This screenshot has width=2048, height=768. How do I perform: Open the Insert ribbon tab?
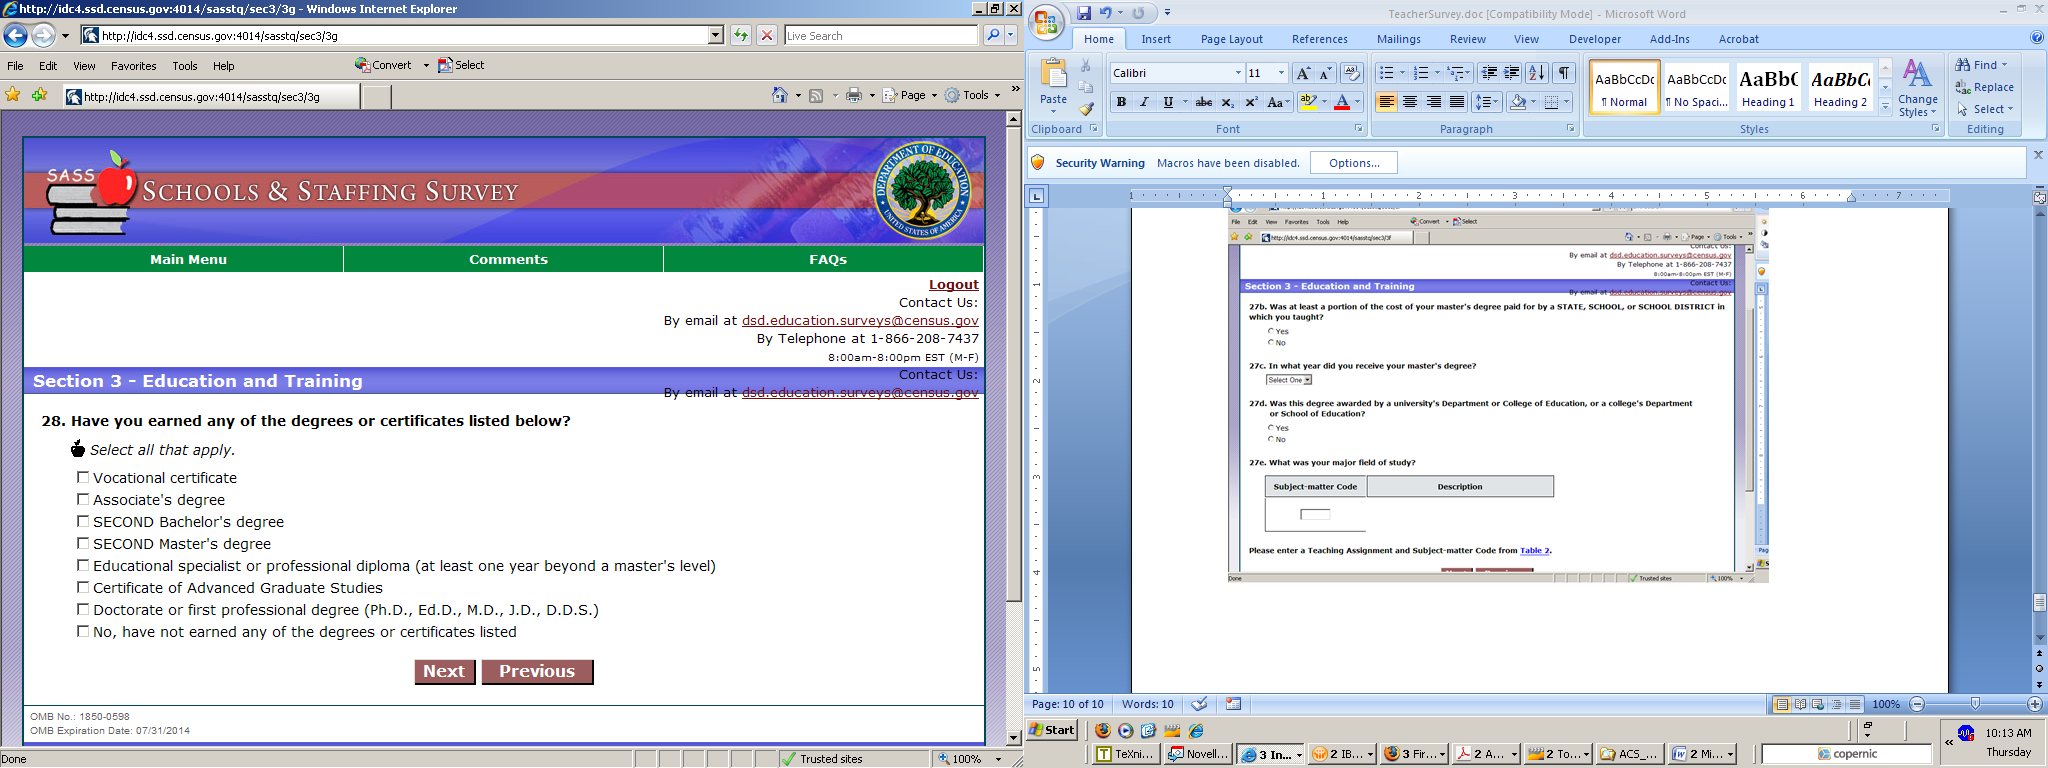click(1156, 39)
